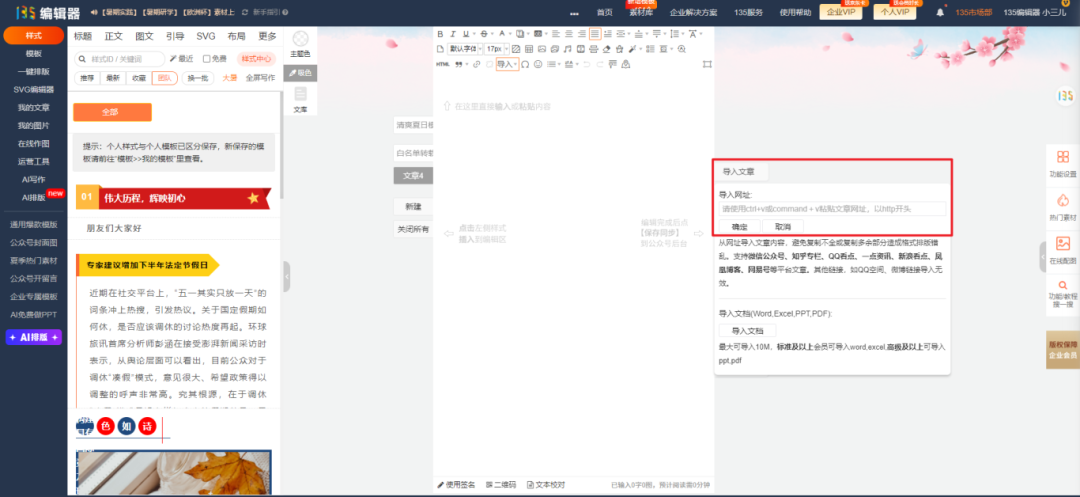The image size is (1080, 497).
Task: Click the 企业VIP button
Action: coord(840,12)
